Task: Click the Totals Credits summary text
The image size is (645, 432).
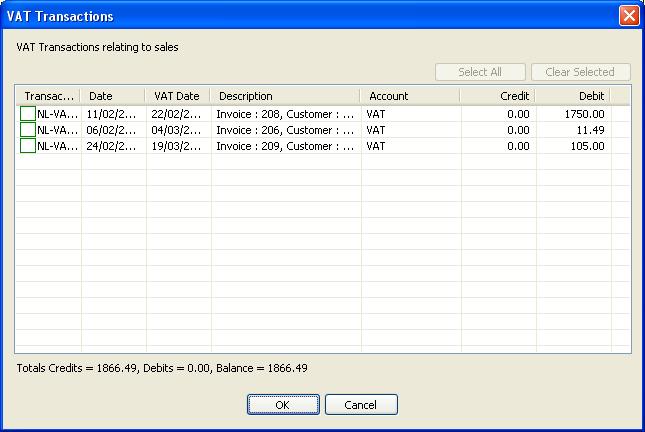Action: click(x=162, y=368)
